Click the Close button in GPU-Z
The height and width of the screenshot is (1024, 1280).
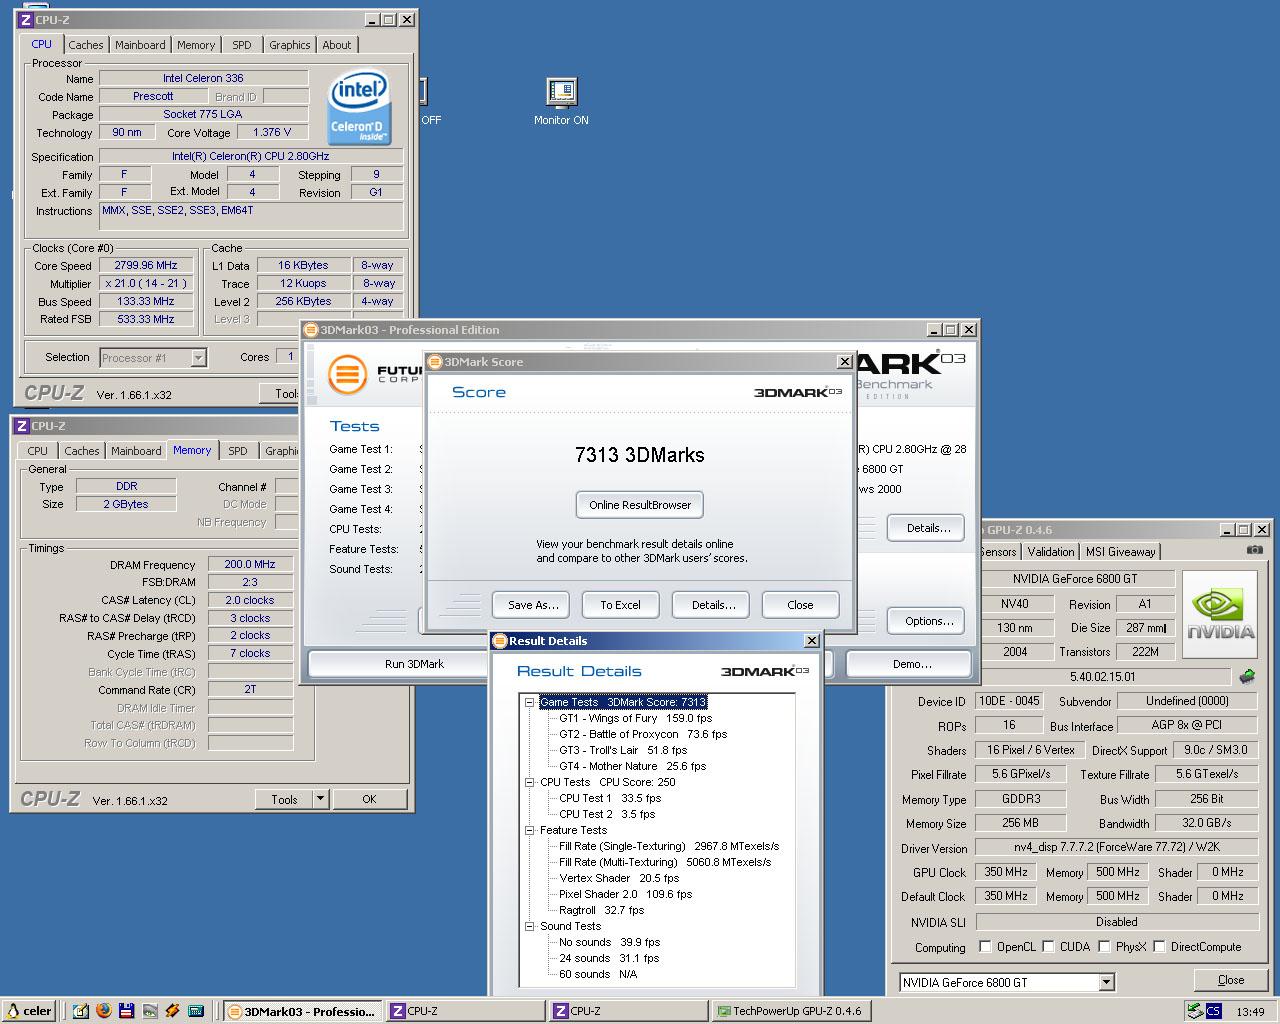click(1230, 980)
